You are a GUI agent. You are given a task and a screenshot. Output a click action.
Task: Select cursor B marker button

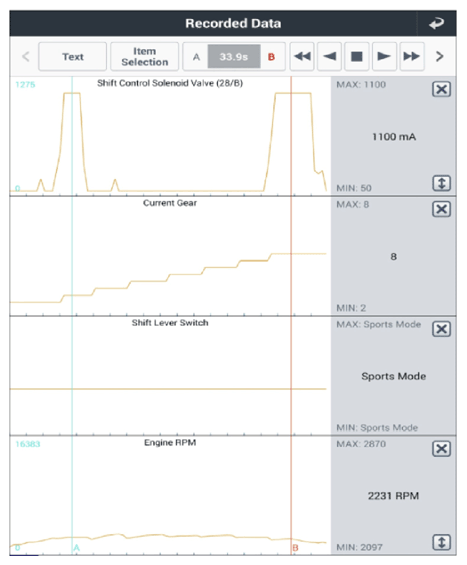pyautogui.click(x=272, y=57)
